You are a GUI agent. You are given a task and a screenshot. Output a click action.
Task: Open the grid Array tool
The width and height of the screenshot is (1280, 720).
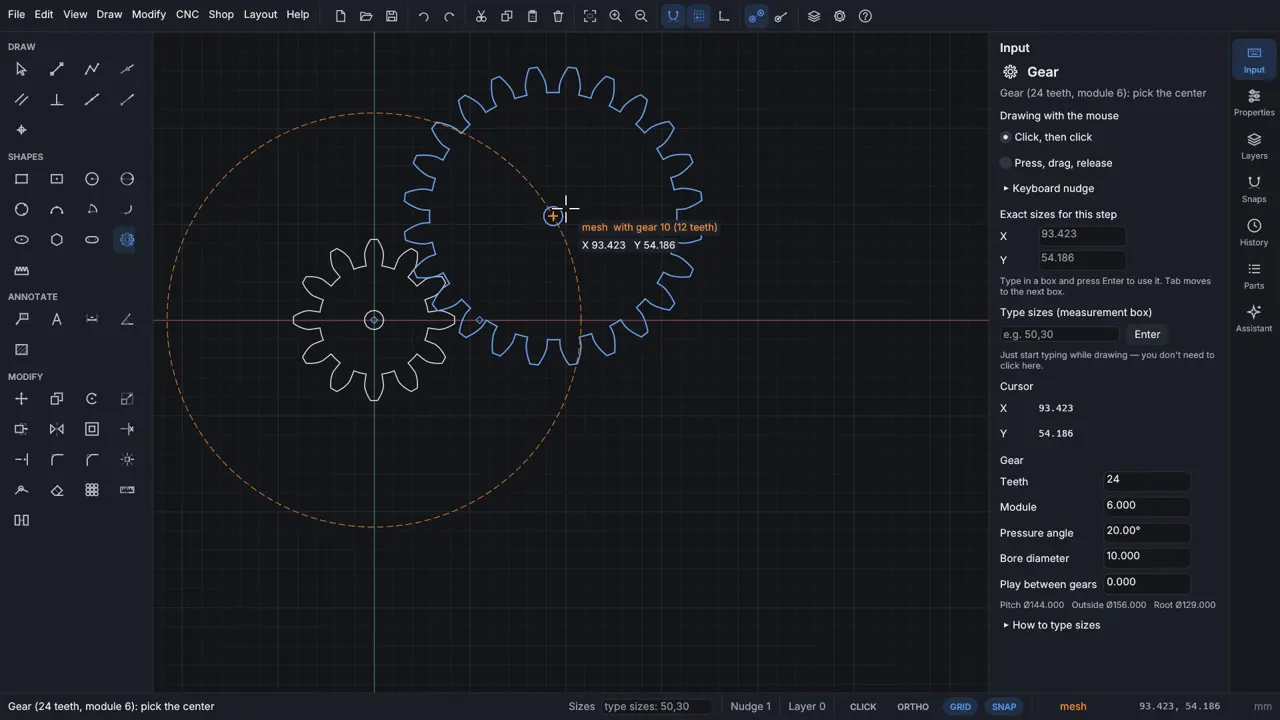[x=92, y=490]
